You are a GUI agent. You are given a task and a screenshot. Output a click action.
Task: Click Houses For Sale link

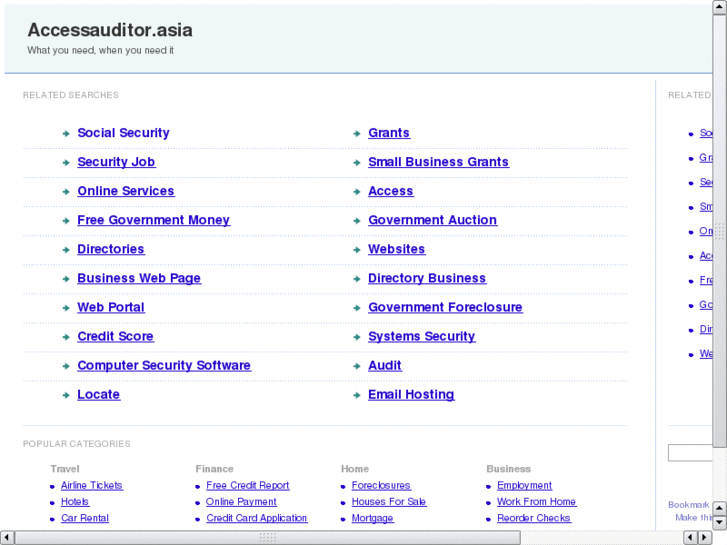389,502
